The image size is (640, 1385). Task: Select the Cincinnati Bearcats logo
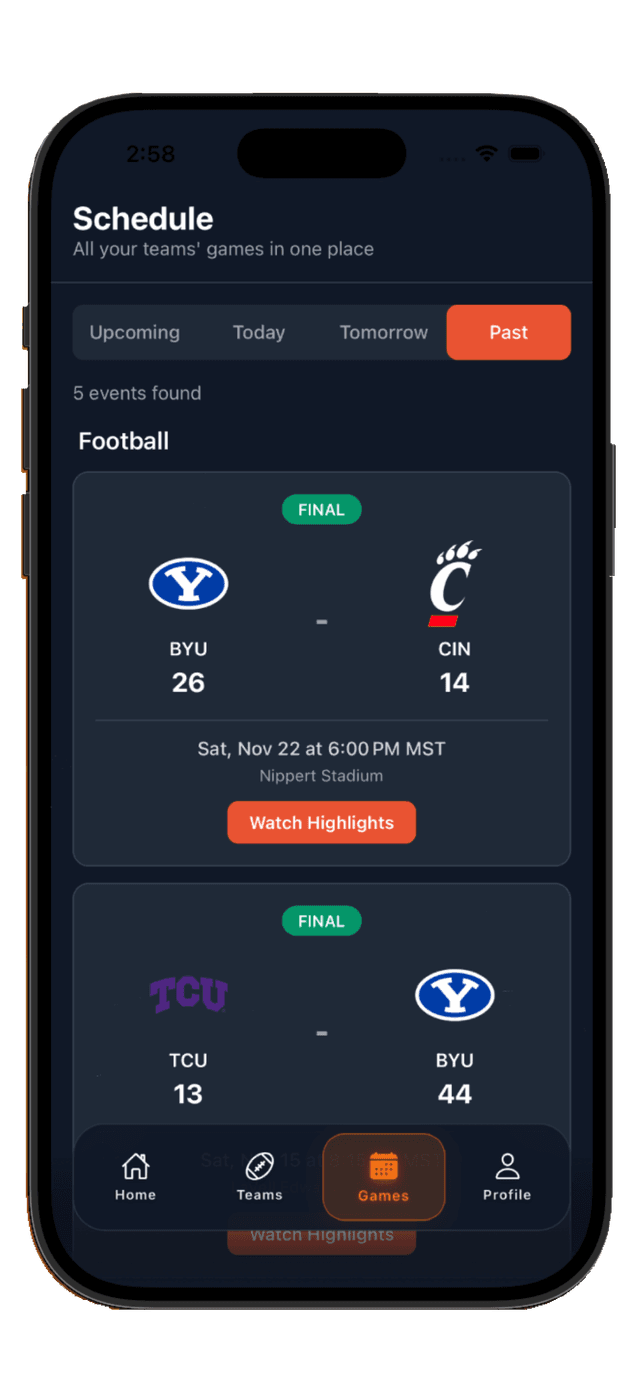[x=455, y=584]
